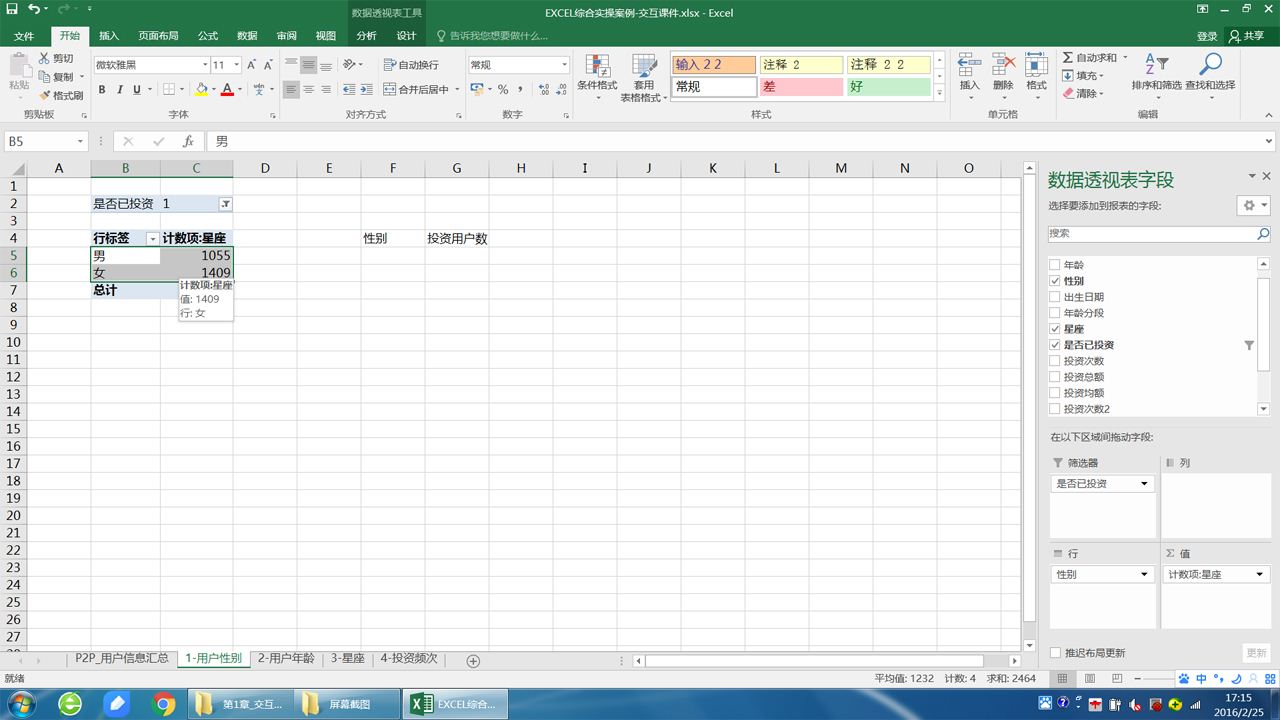This screenshot has height=720, width=1280.
Task: Toggle Underline formatting
Action: [x=138, y=89]
